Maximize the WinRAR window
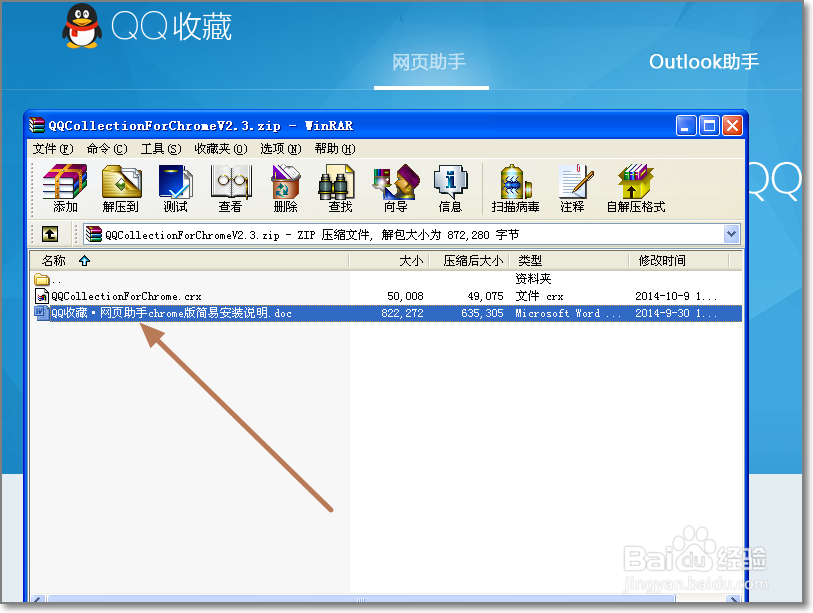 pos(709,126)
